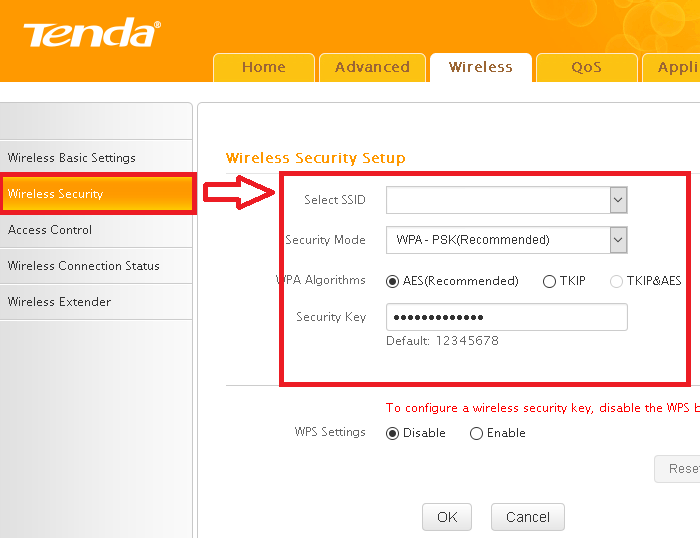Screen dimensions: 700x538
Task: View Wireless Connection Status
Action: point(96,266)
